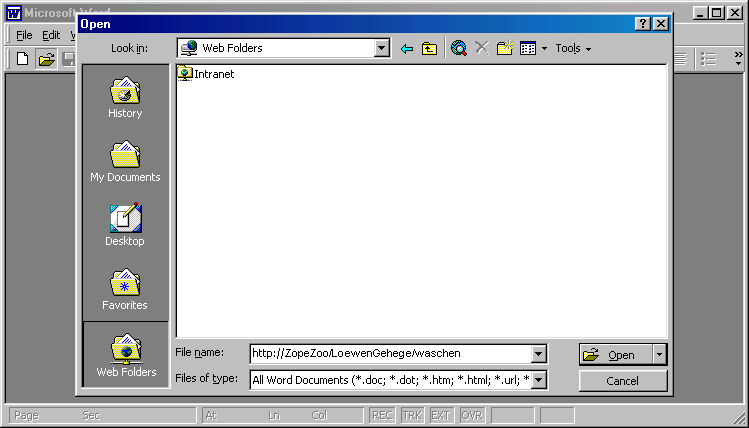Click New Blank Document in Word toolbar
Screen dimensions: 749x428
22,59
